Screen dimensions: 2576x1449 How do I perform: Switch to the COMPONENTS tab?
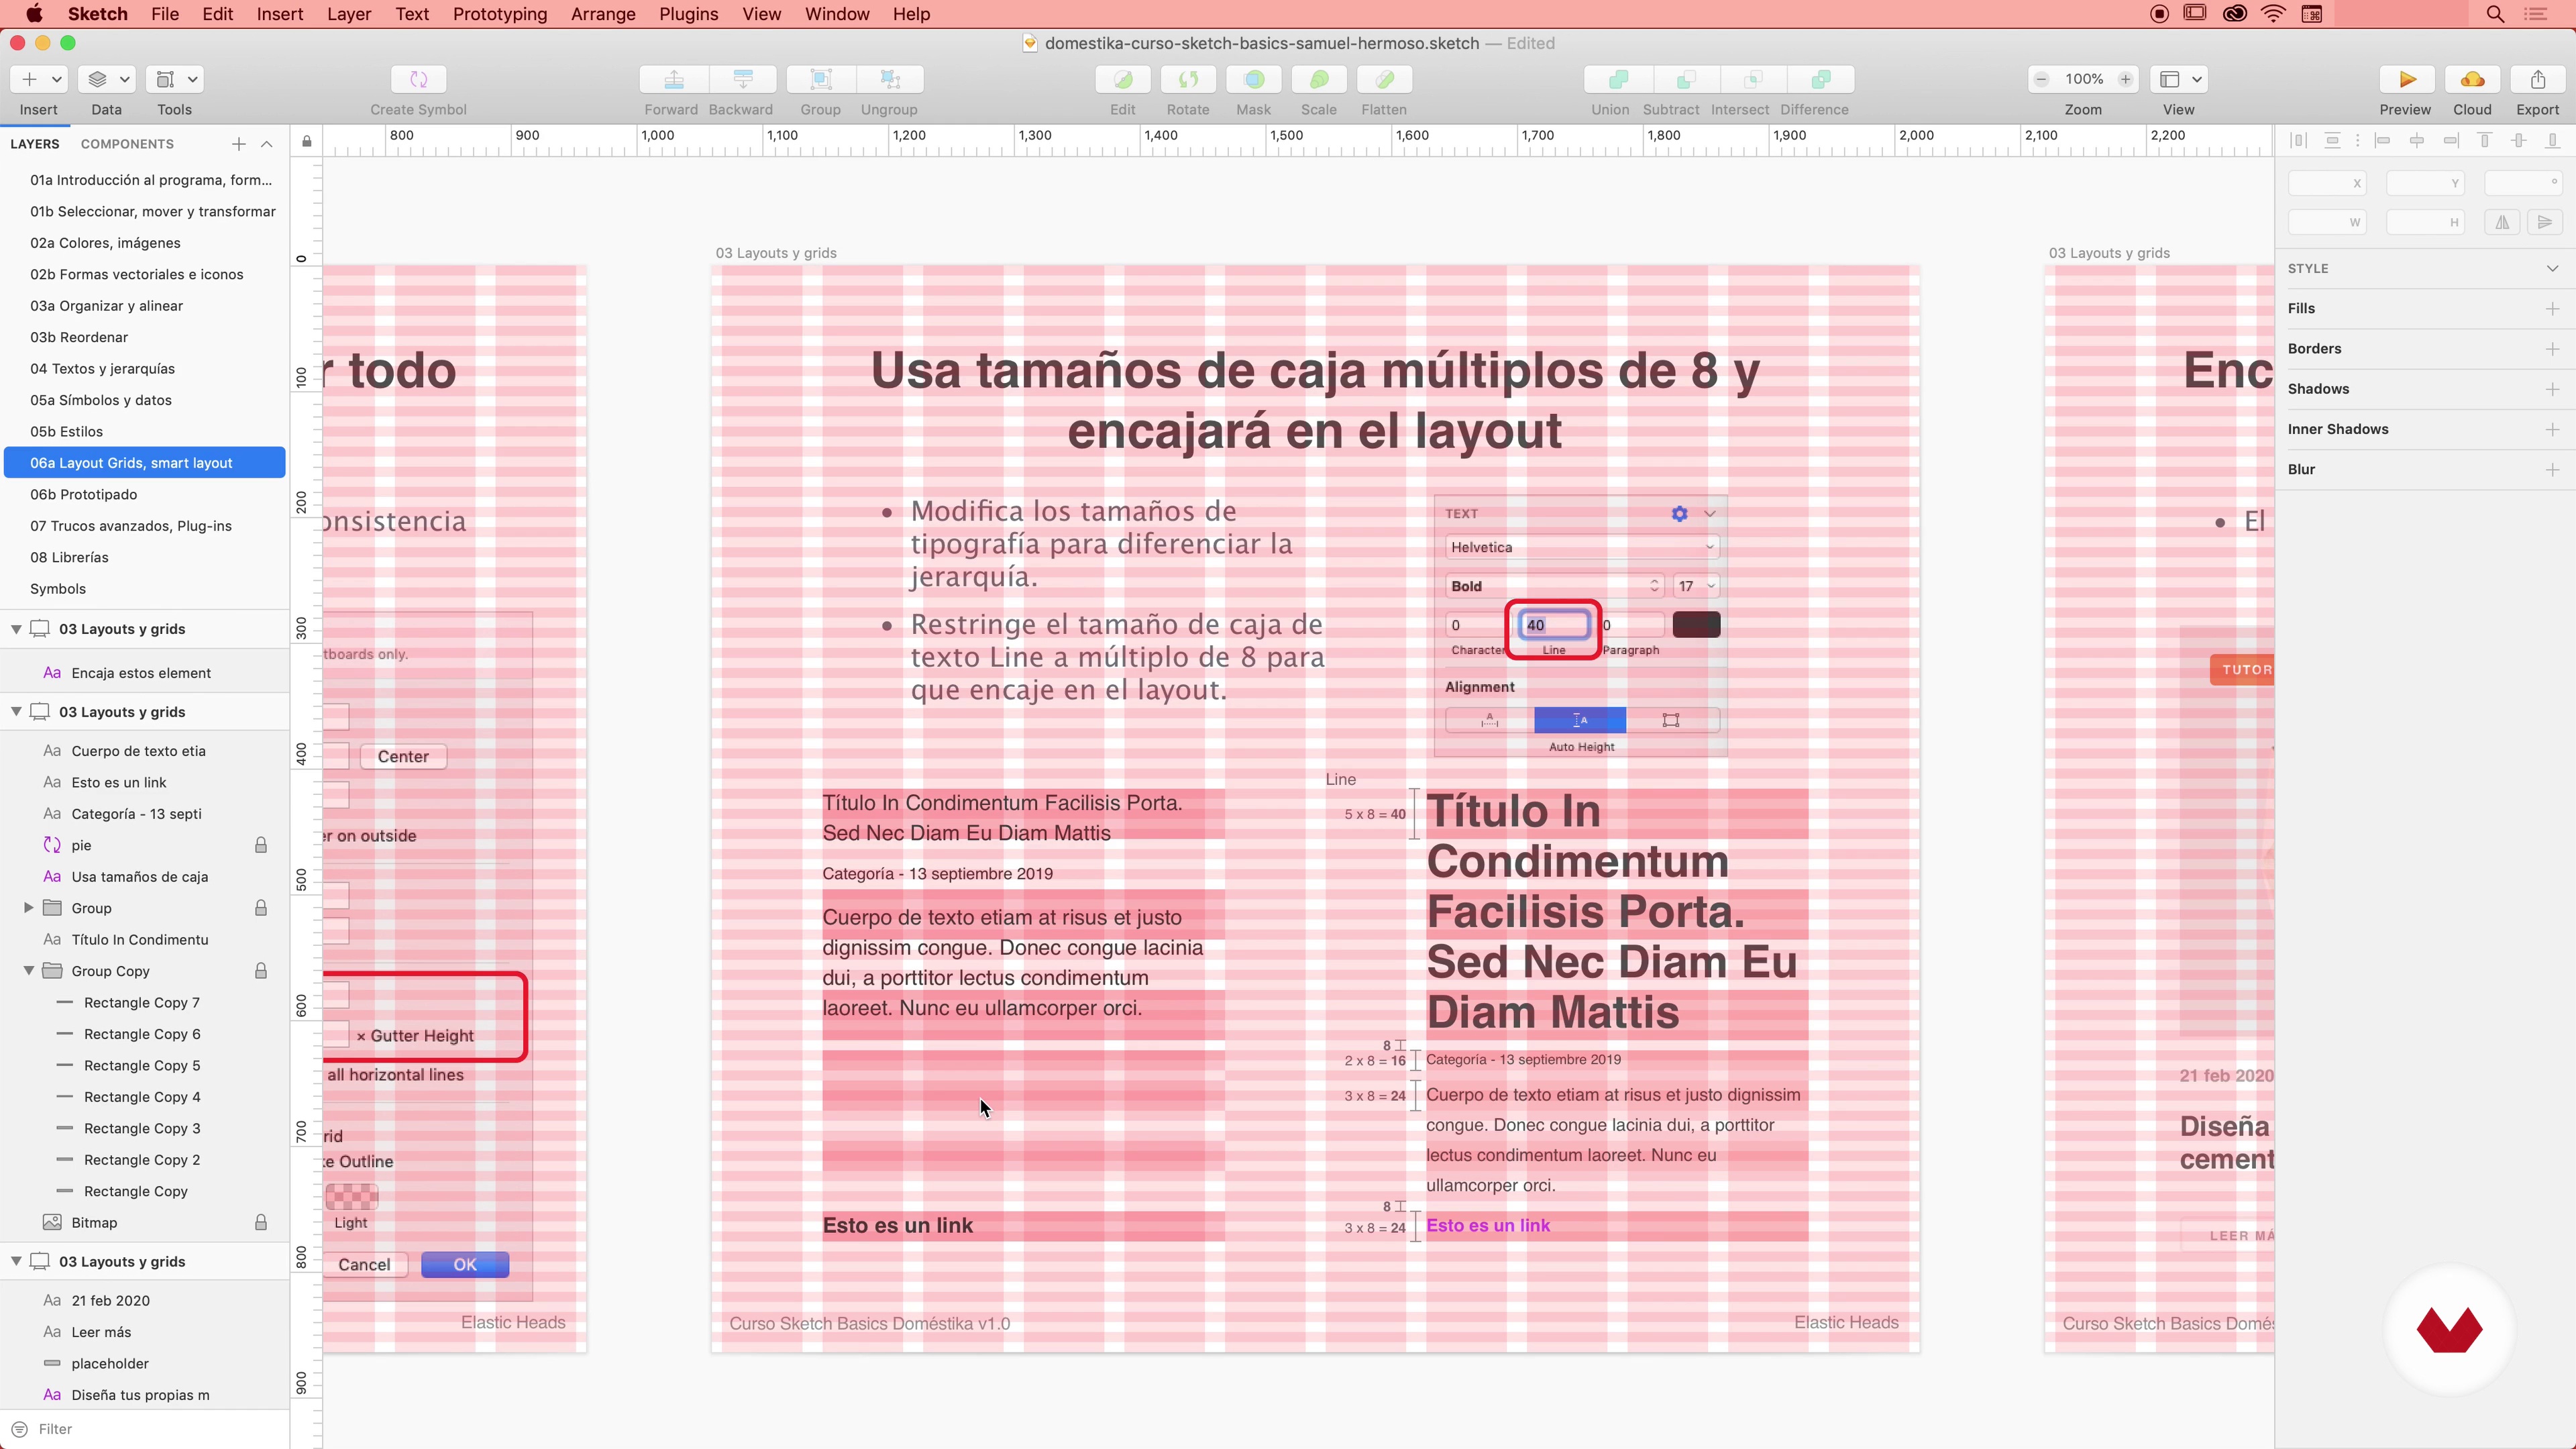(x=127, y=144)
